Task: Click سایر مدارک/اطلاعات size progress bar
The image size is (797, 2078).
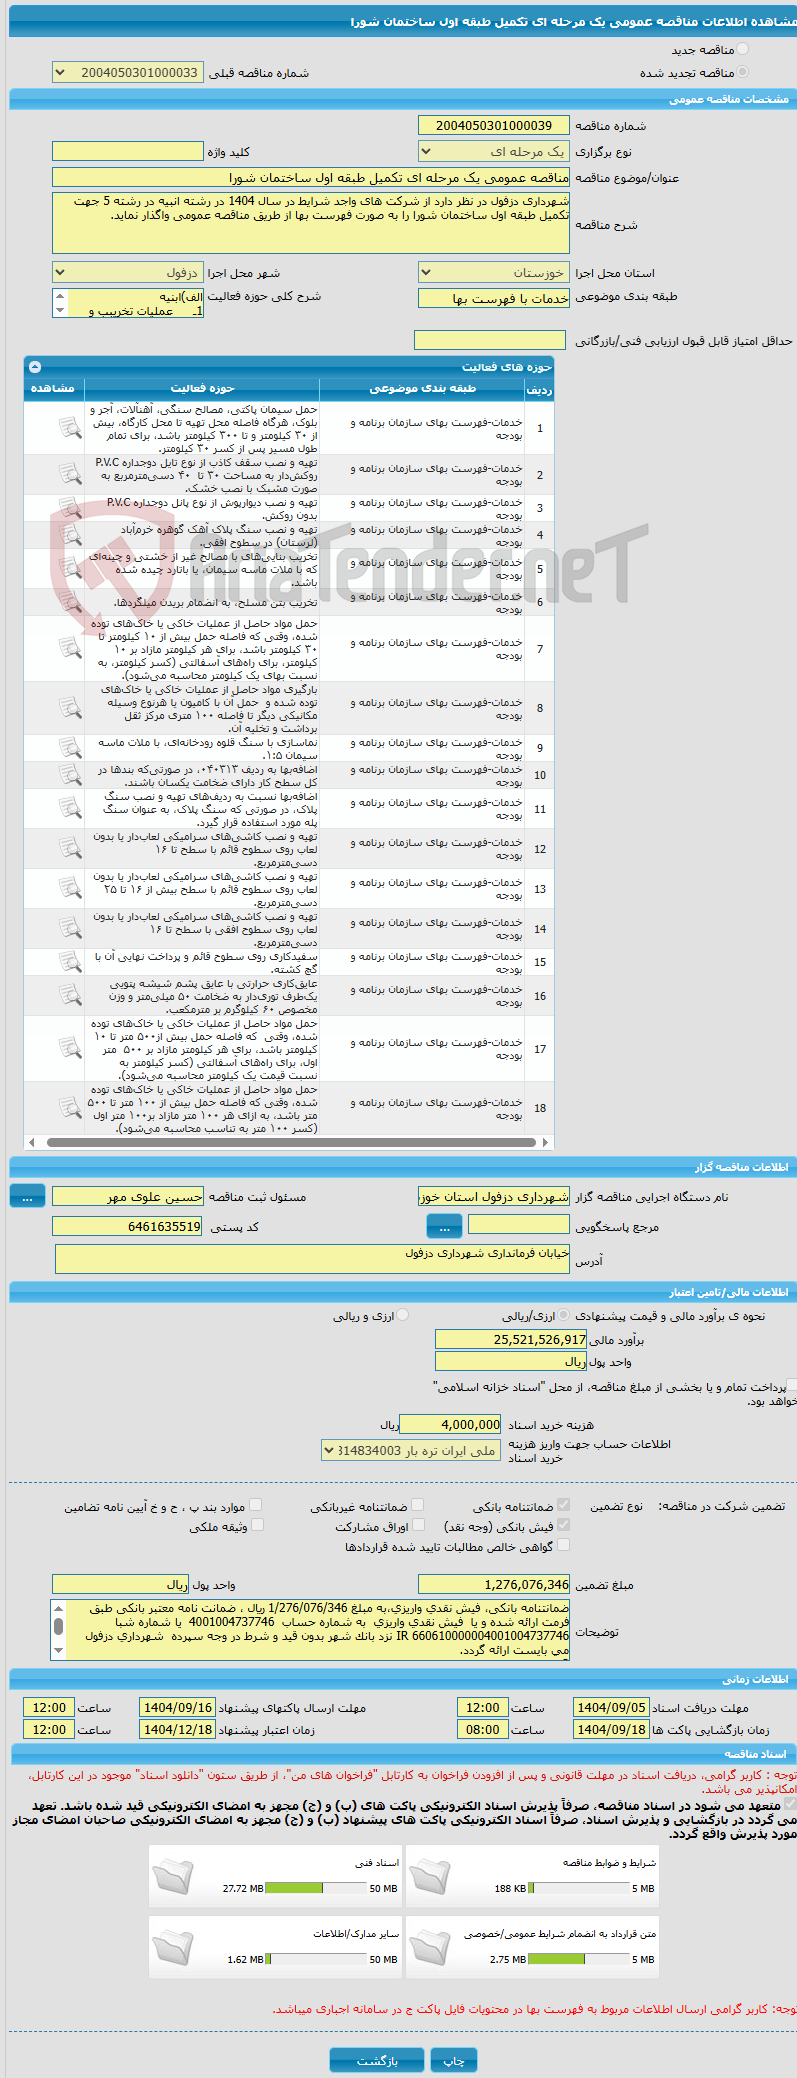Action: (316, 1960)
